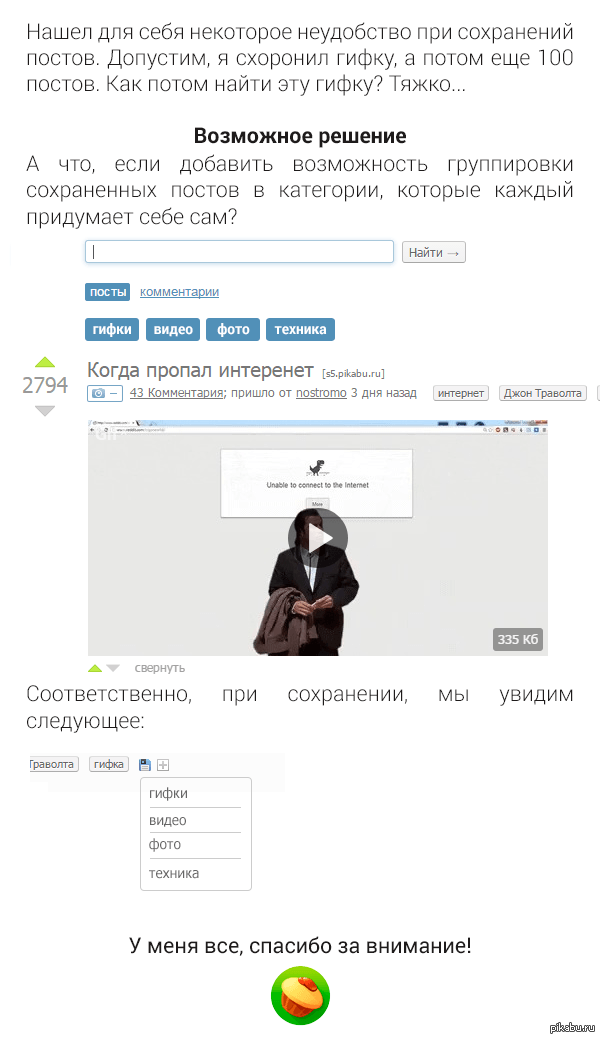Select the видео category tag
Screen dimensions: 600x1039
173,329
